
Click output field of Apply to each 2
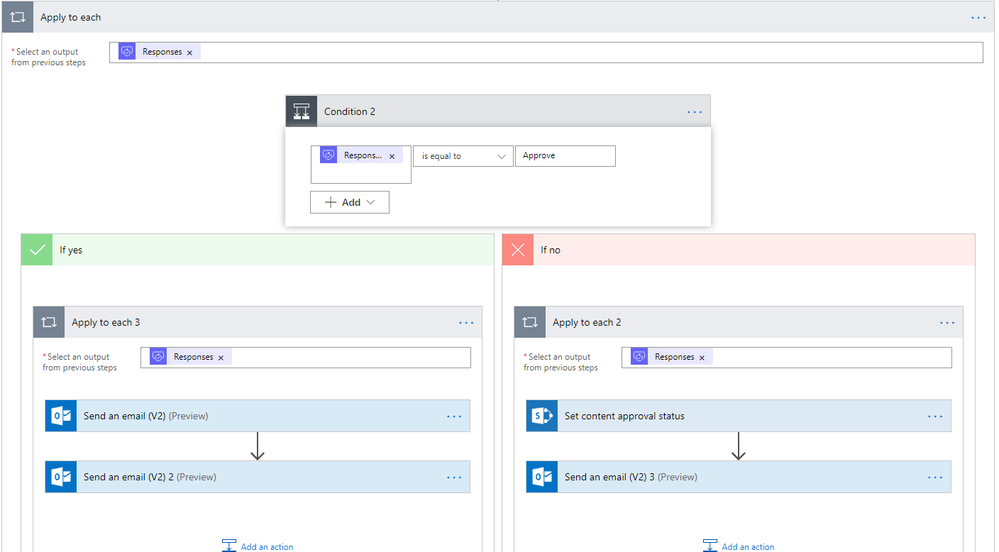pyautogui.click(x=787, y=358)
